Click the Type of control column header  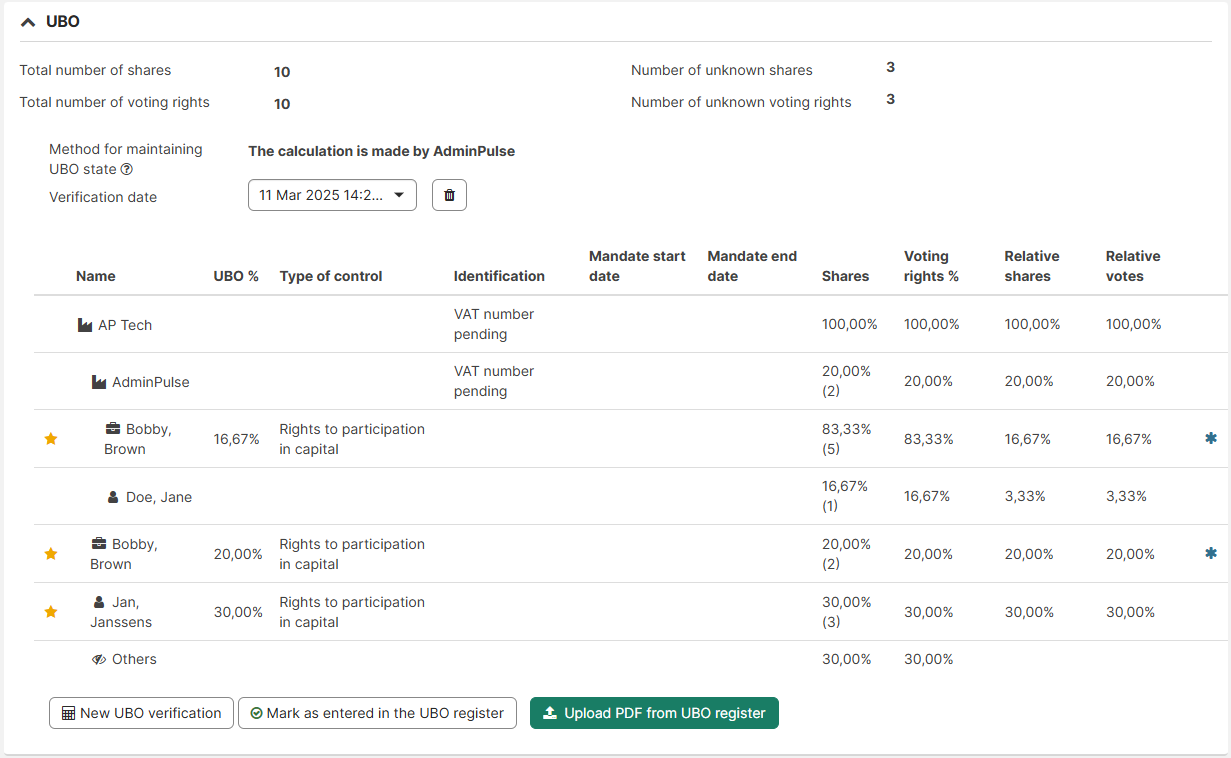pos(331,276)
